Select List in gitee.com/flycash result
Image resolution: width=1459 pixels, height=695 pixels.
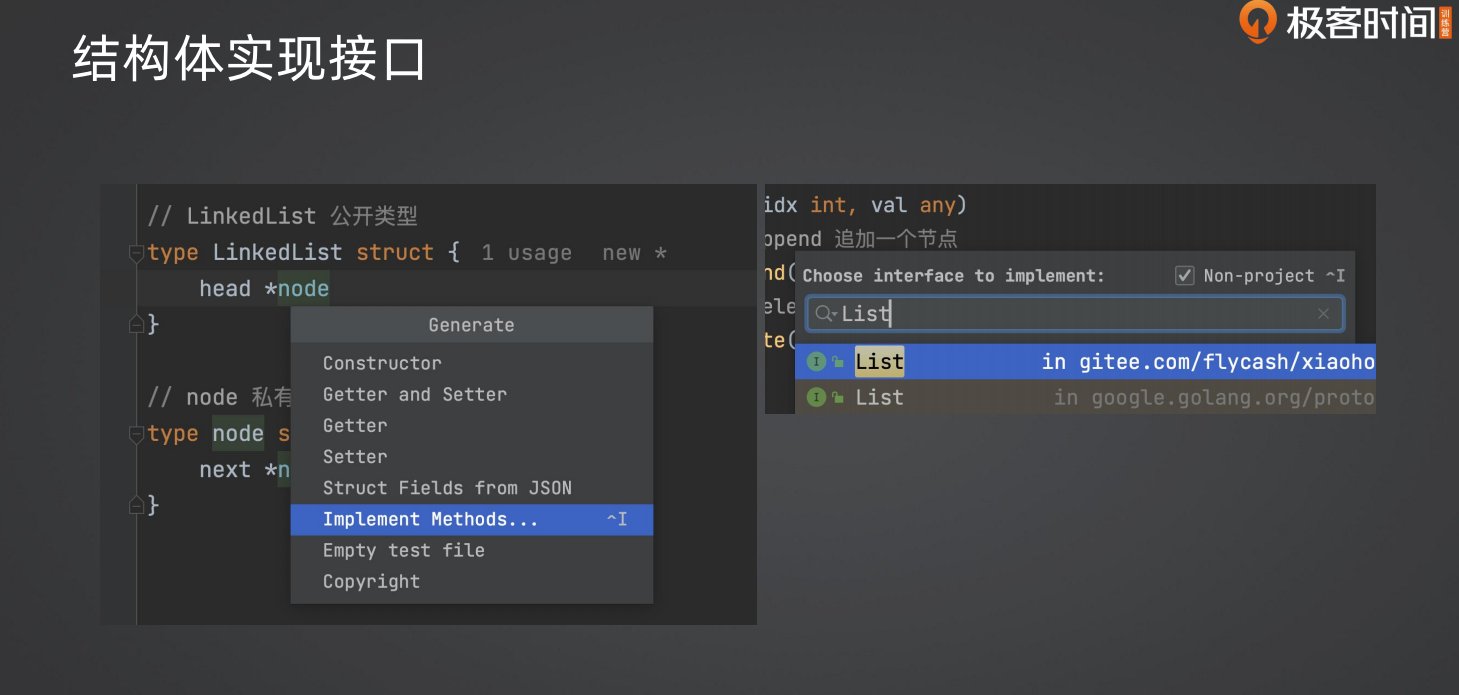click(x=1085, y=362)
